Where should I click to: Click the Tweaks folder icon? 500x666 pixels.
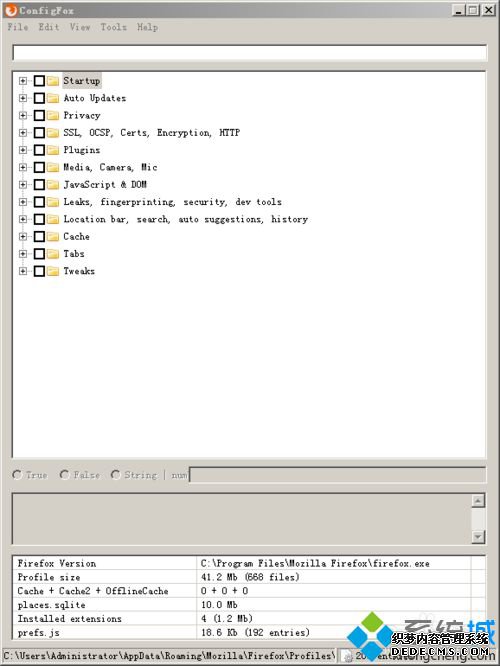53,271
